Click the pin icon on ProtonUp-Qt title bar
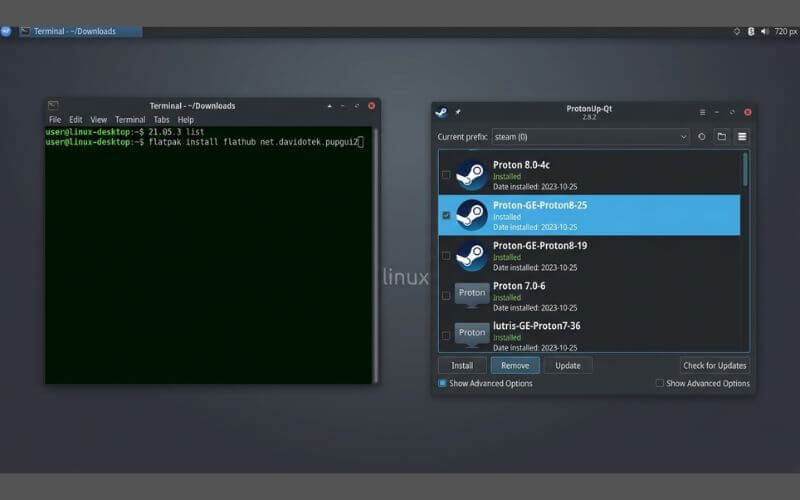Image resolution: width=800 pixels, height=500 pixels. (458, 112)
